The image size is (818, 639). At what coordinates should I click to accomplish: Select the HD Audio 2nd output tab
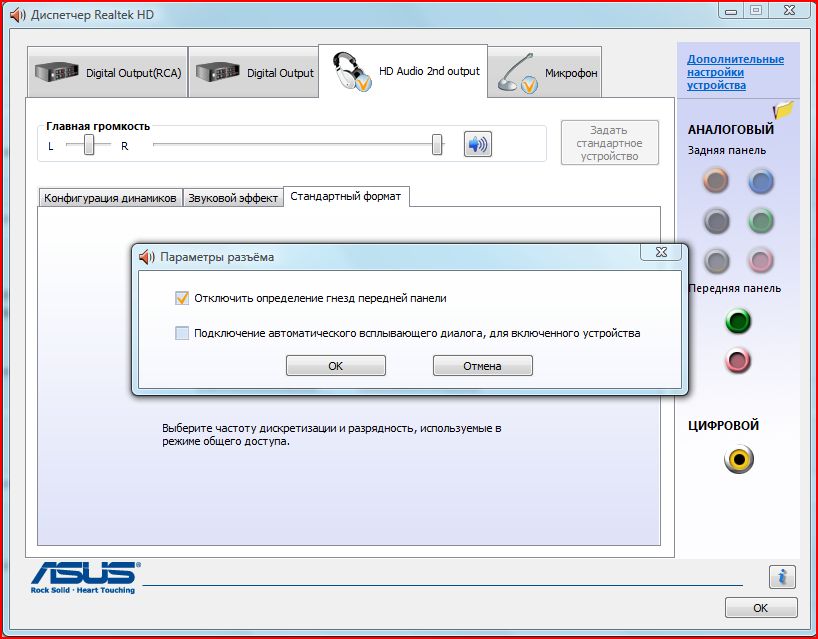point(403,71)
